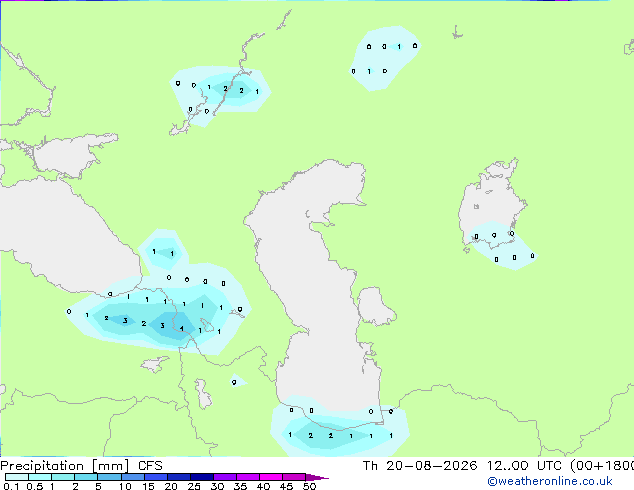Click the "10" legend scale label
Viewport: 634px width, 490px height.
tap(125, 486)
